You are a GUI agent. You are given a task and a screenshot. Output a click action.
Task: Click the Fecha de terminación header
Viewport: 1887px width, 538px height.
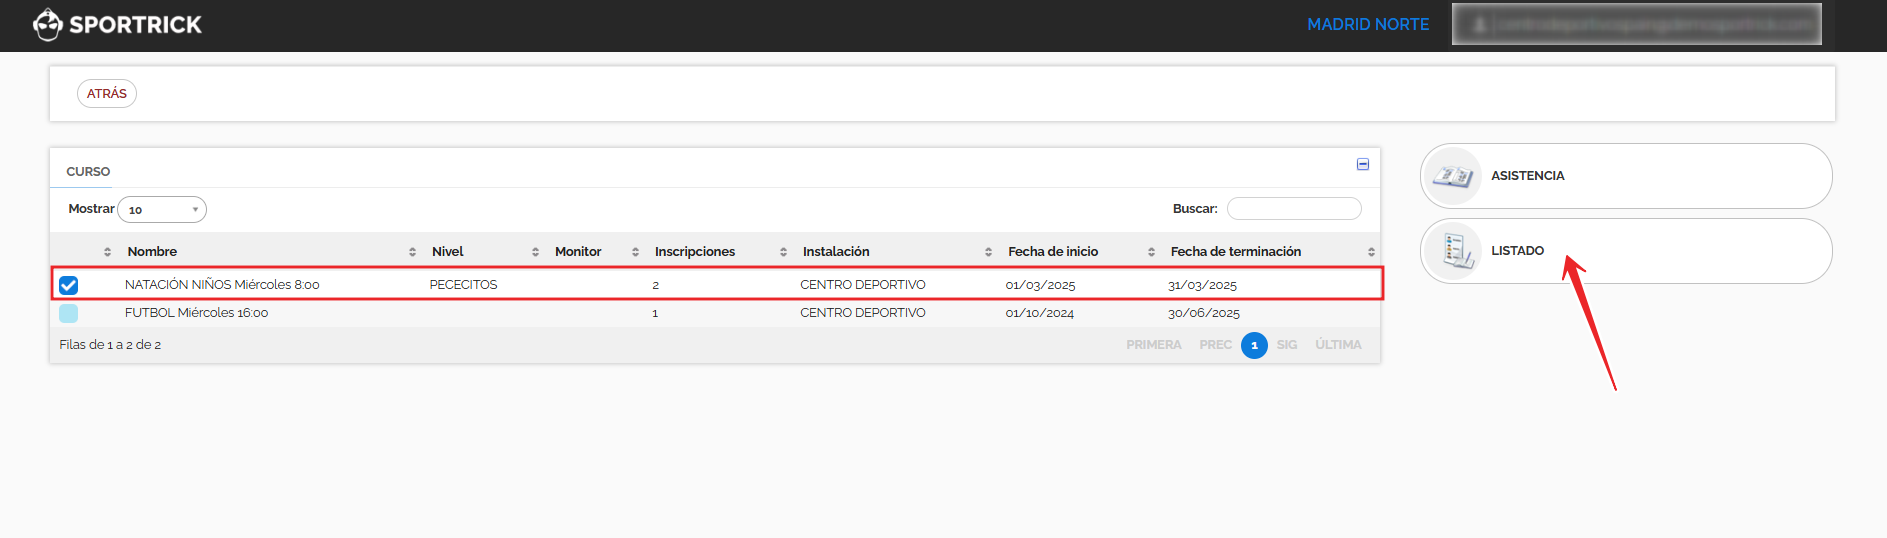(1236, 252)
